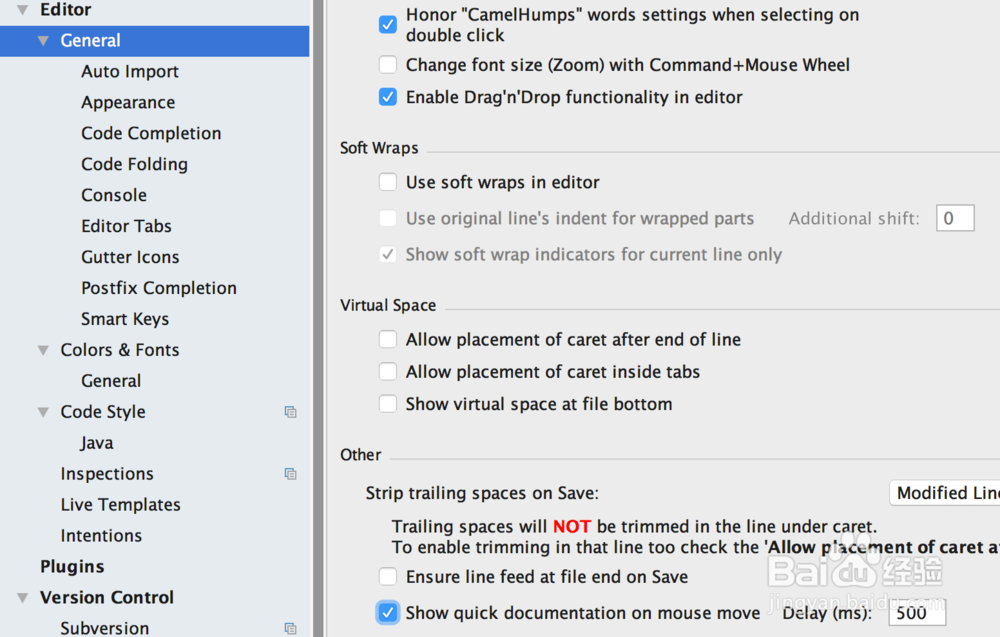The width and height of the screenshot is (1000, 637).
Task: Enable the 'Use soft wraps in editor' checkbox
Action: (x=388, y=182)
